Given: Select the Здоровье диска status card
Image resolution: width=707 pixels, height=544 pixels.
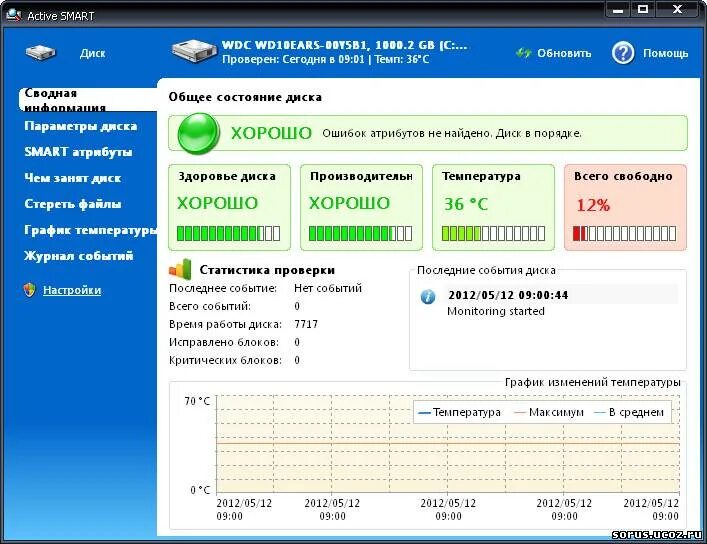Looking at the screenshot, I should click(x=230, y=207).
